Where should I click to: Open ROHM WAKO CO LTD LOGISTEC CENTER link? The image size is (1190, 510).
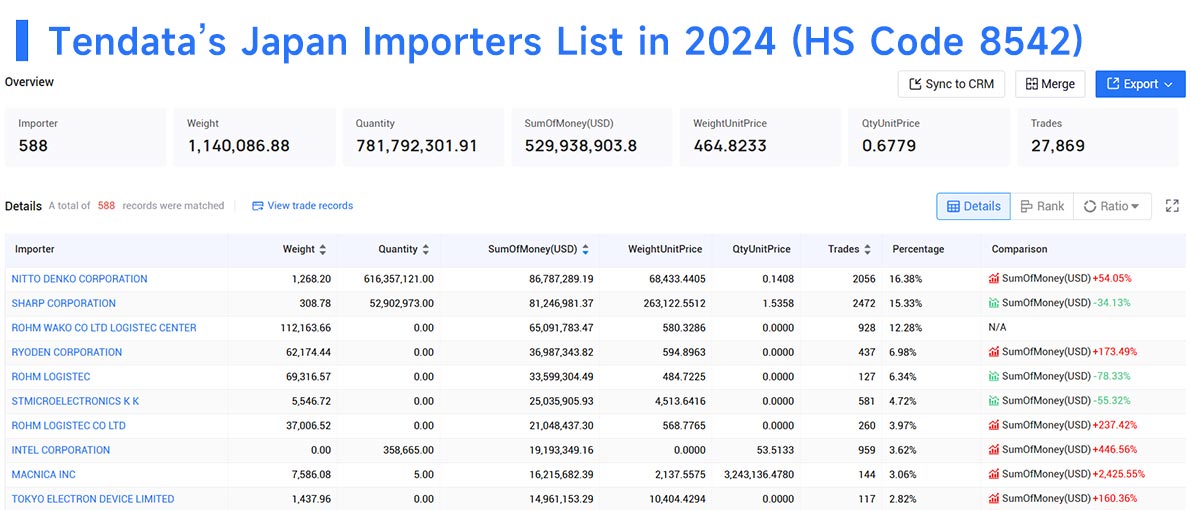[x=104, y=328]
